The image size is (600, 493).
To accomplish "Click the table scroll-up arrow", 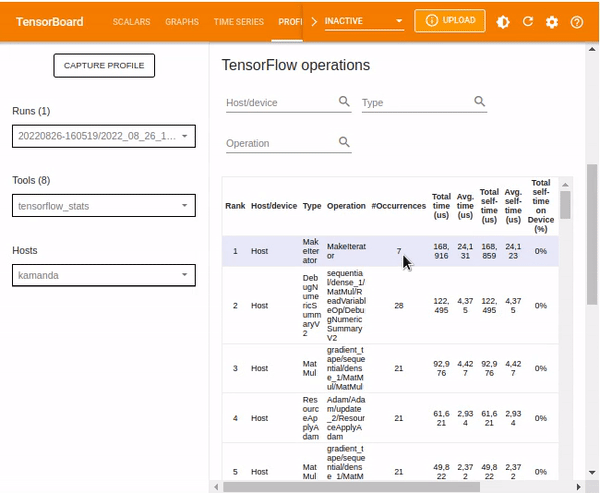I will 565,185.
